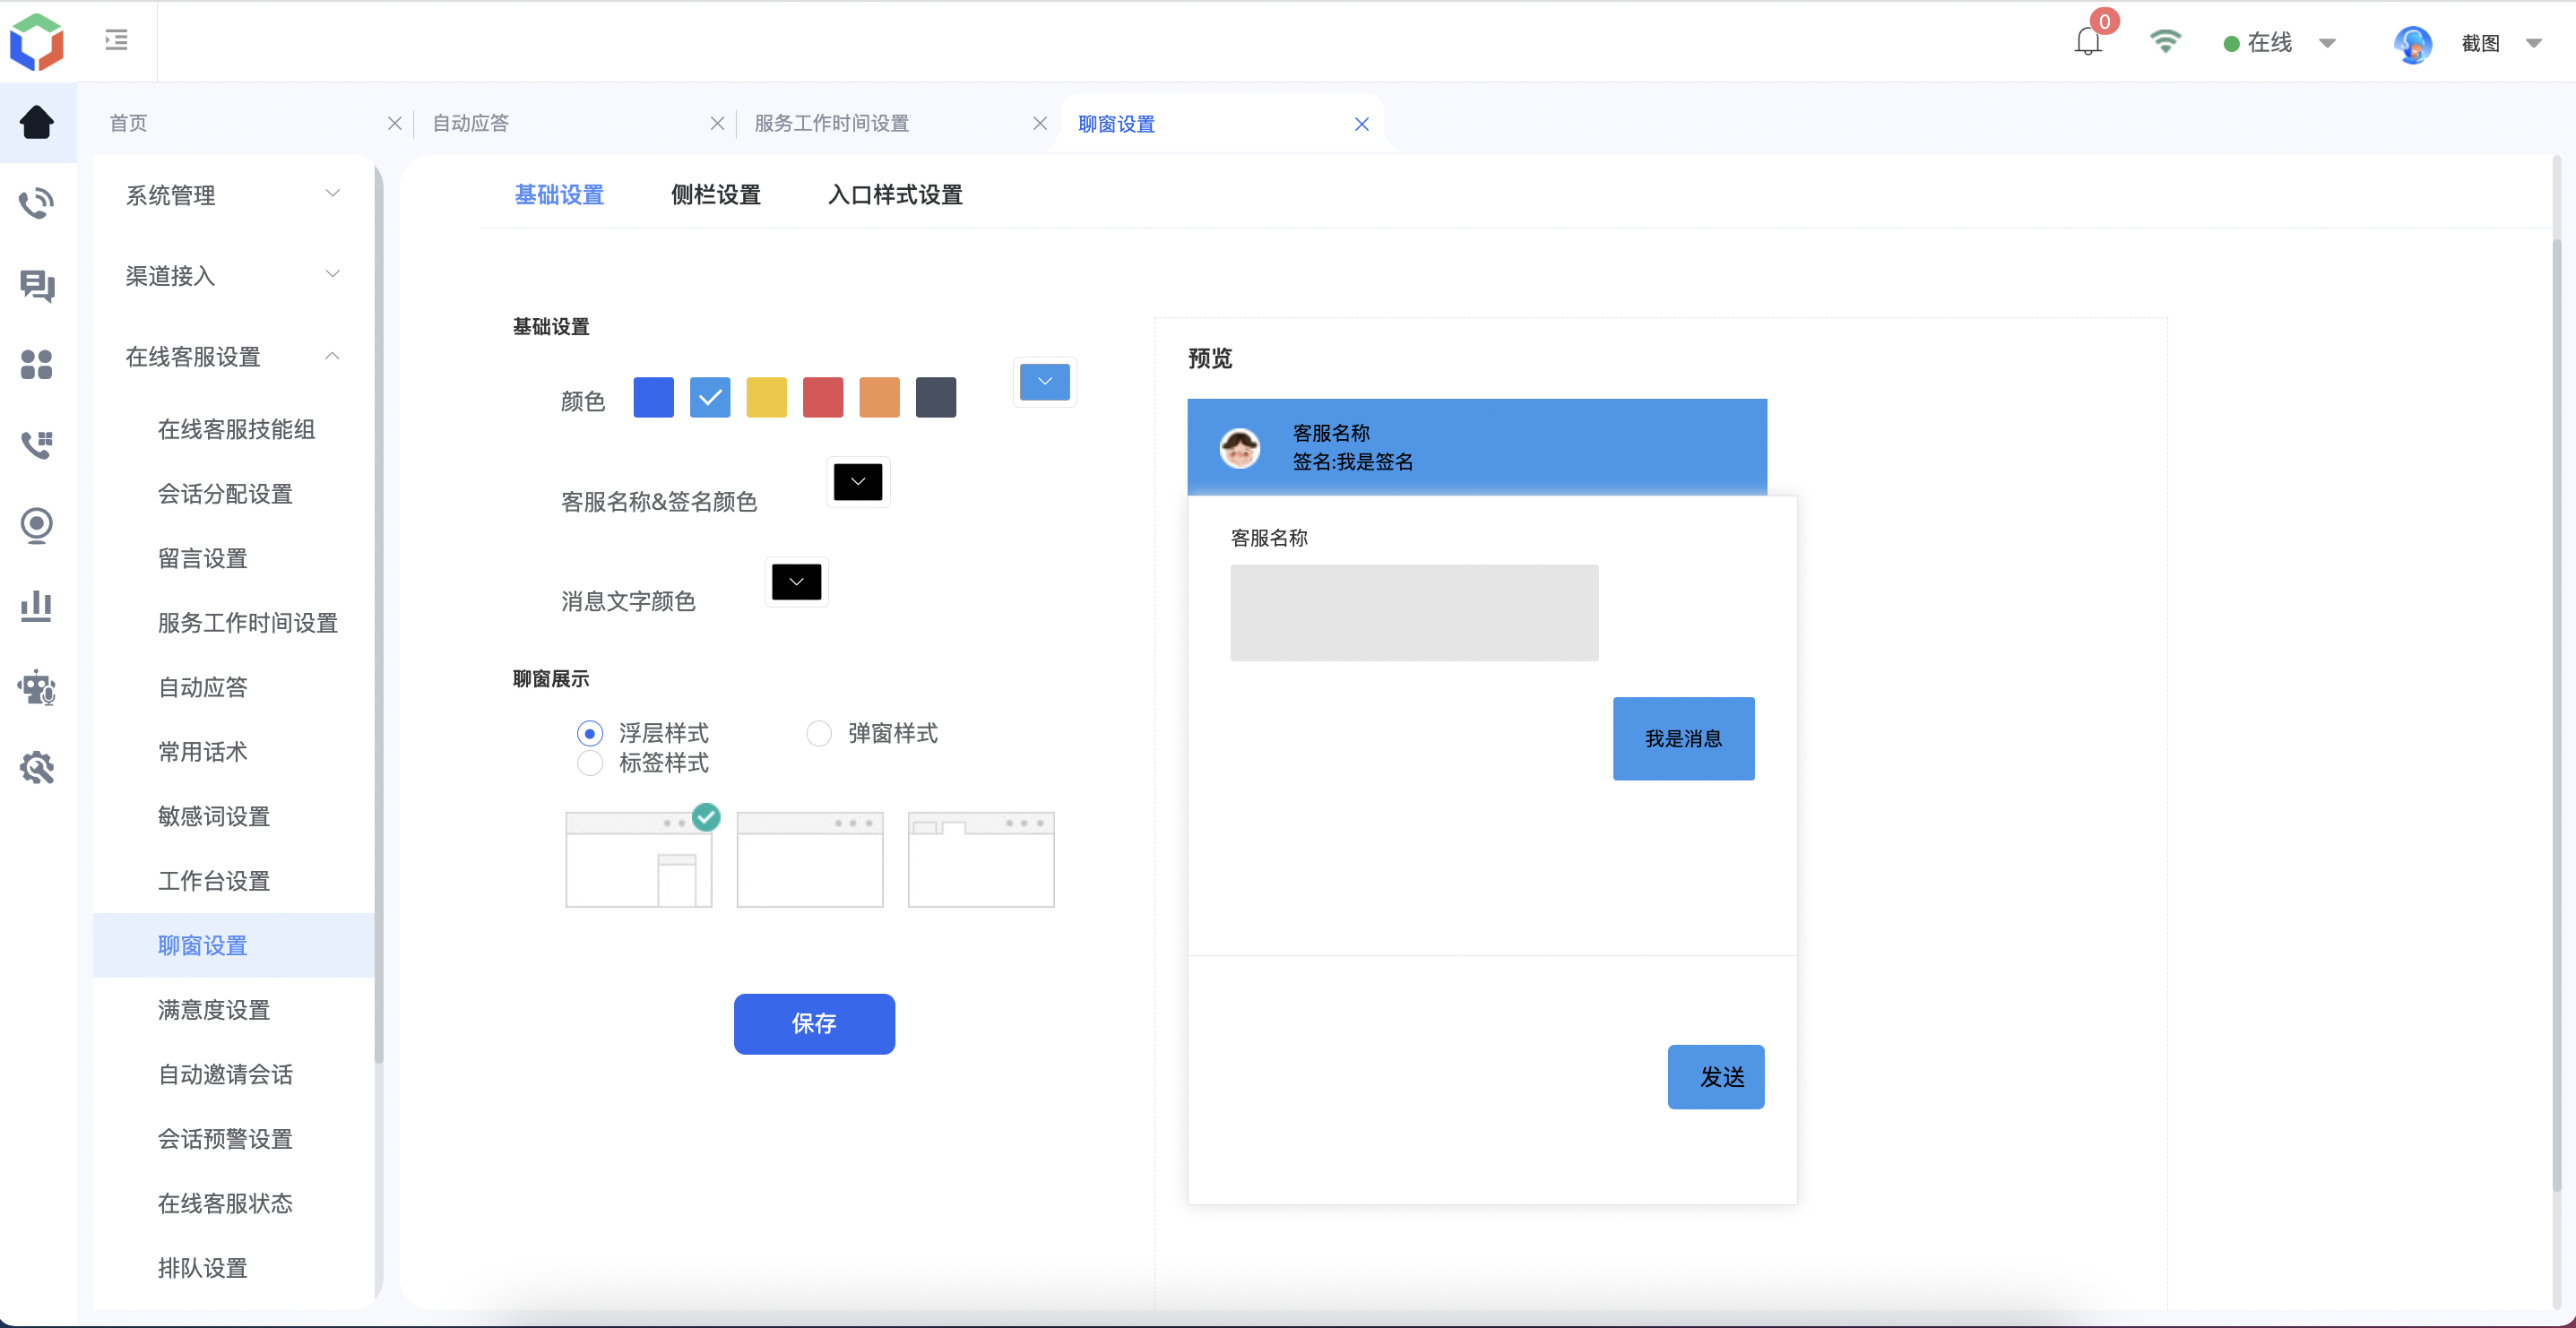Open the gear wrench settings icon
2576x1328 pixels.
click(37, 768)
